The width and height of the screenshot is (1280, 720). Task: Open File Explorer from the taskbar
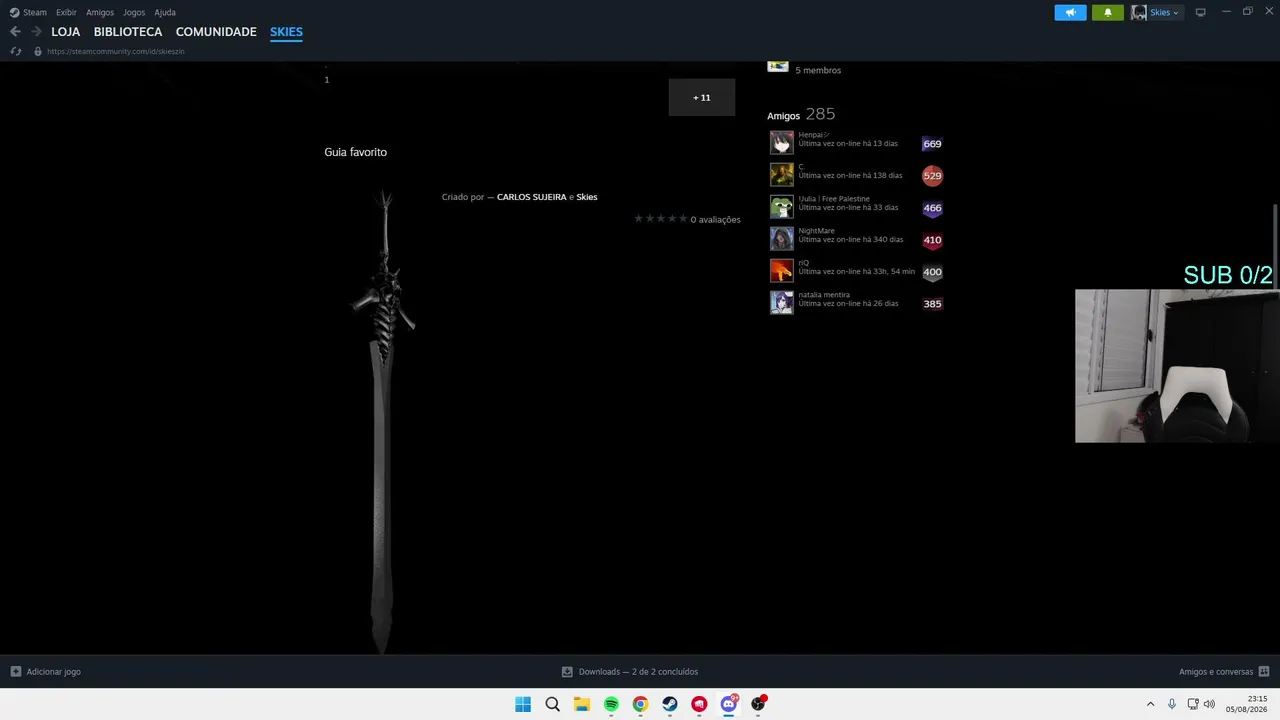(x=581, y=704)
